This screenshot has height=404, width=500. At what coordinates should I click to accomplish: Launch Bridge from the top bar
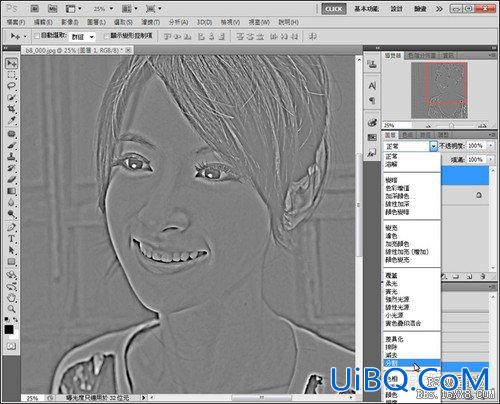[x=34, y=9]
